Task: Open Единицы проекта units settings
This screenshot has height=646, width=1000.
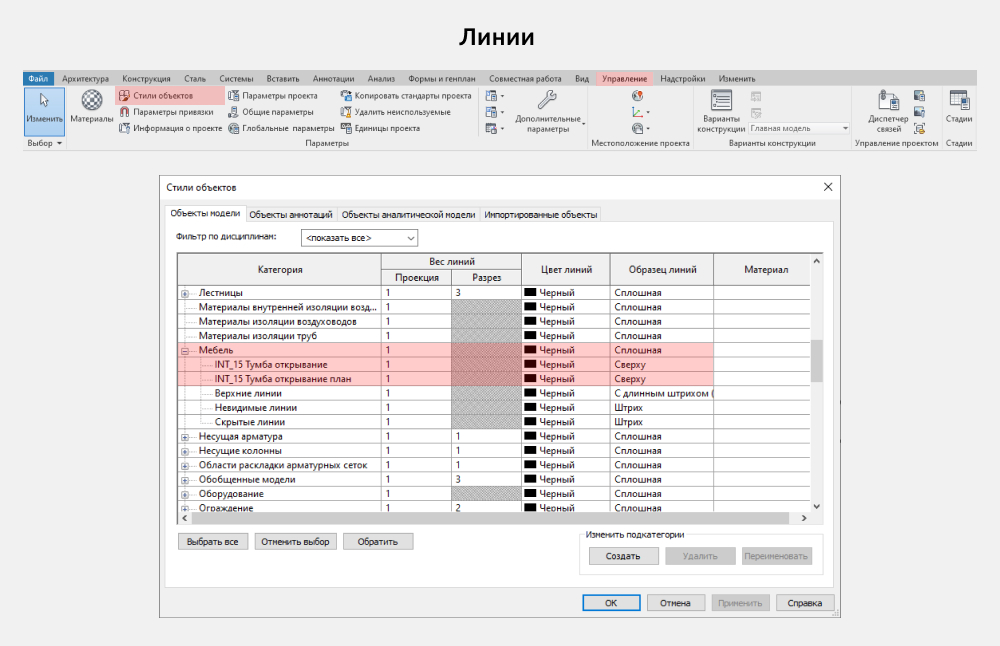Action: (x=380, y=128)
